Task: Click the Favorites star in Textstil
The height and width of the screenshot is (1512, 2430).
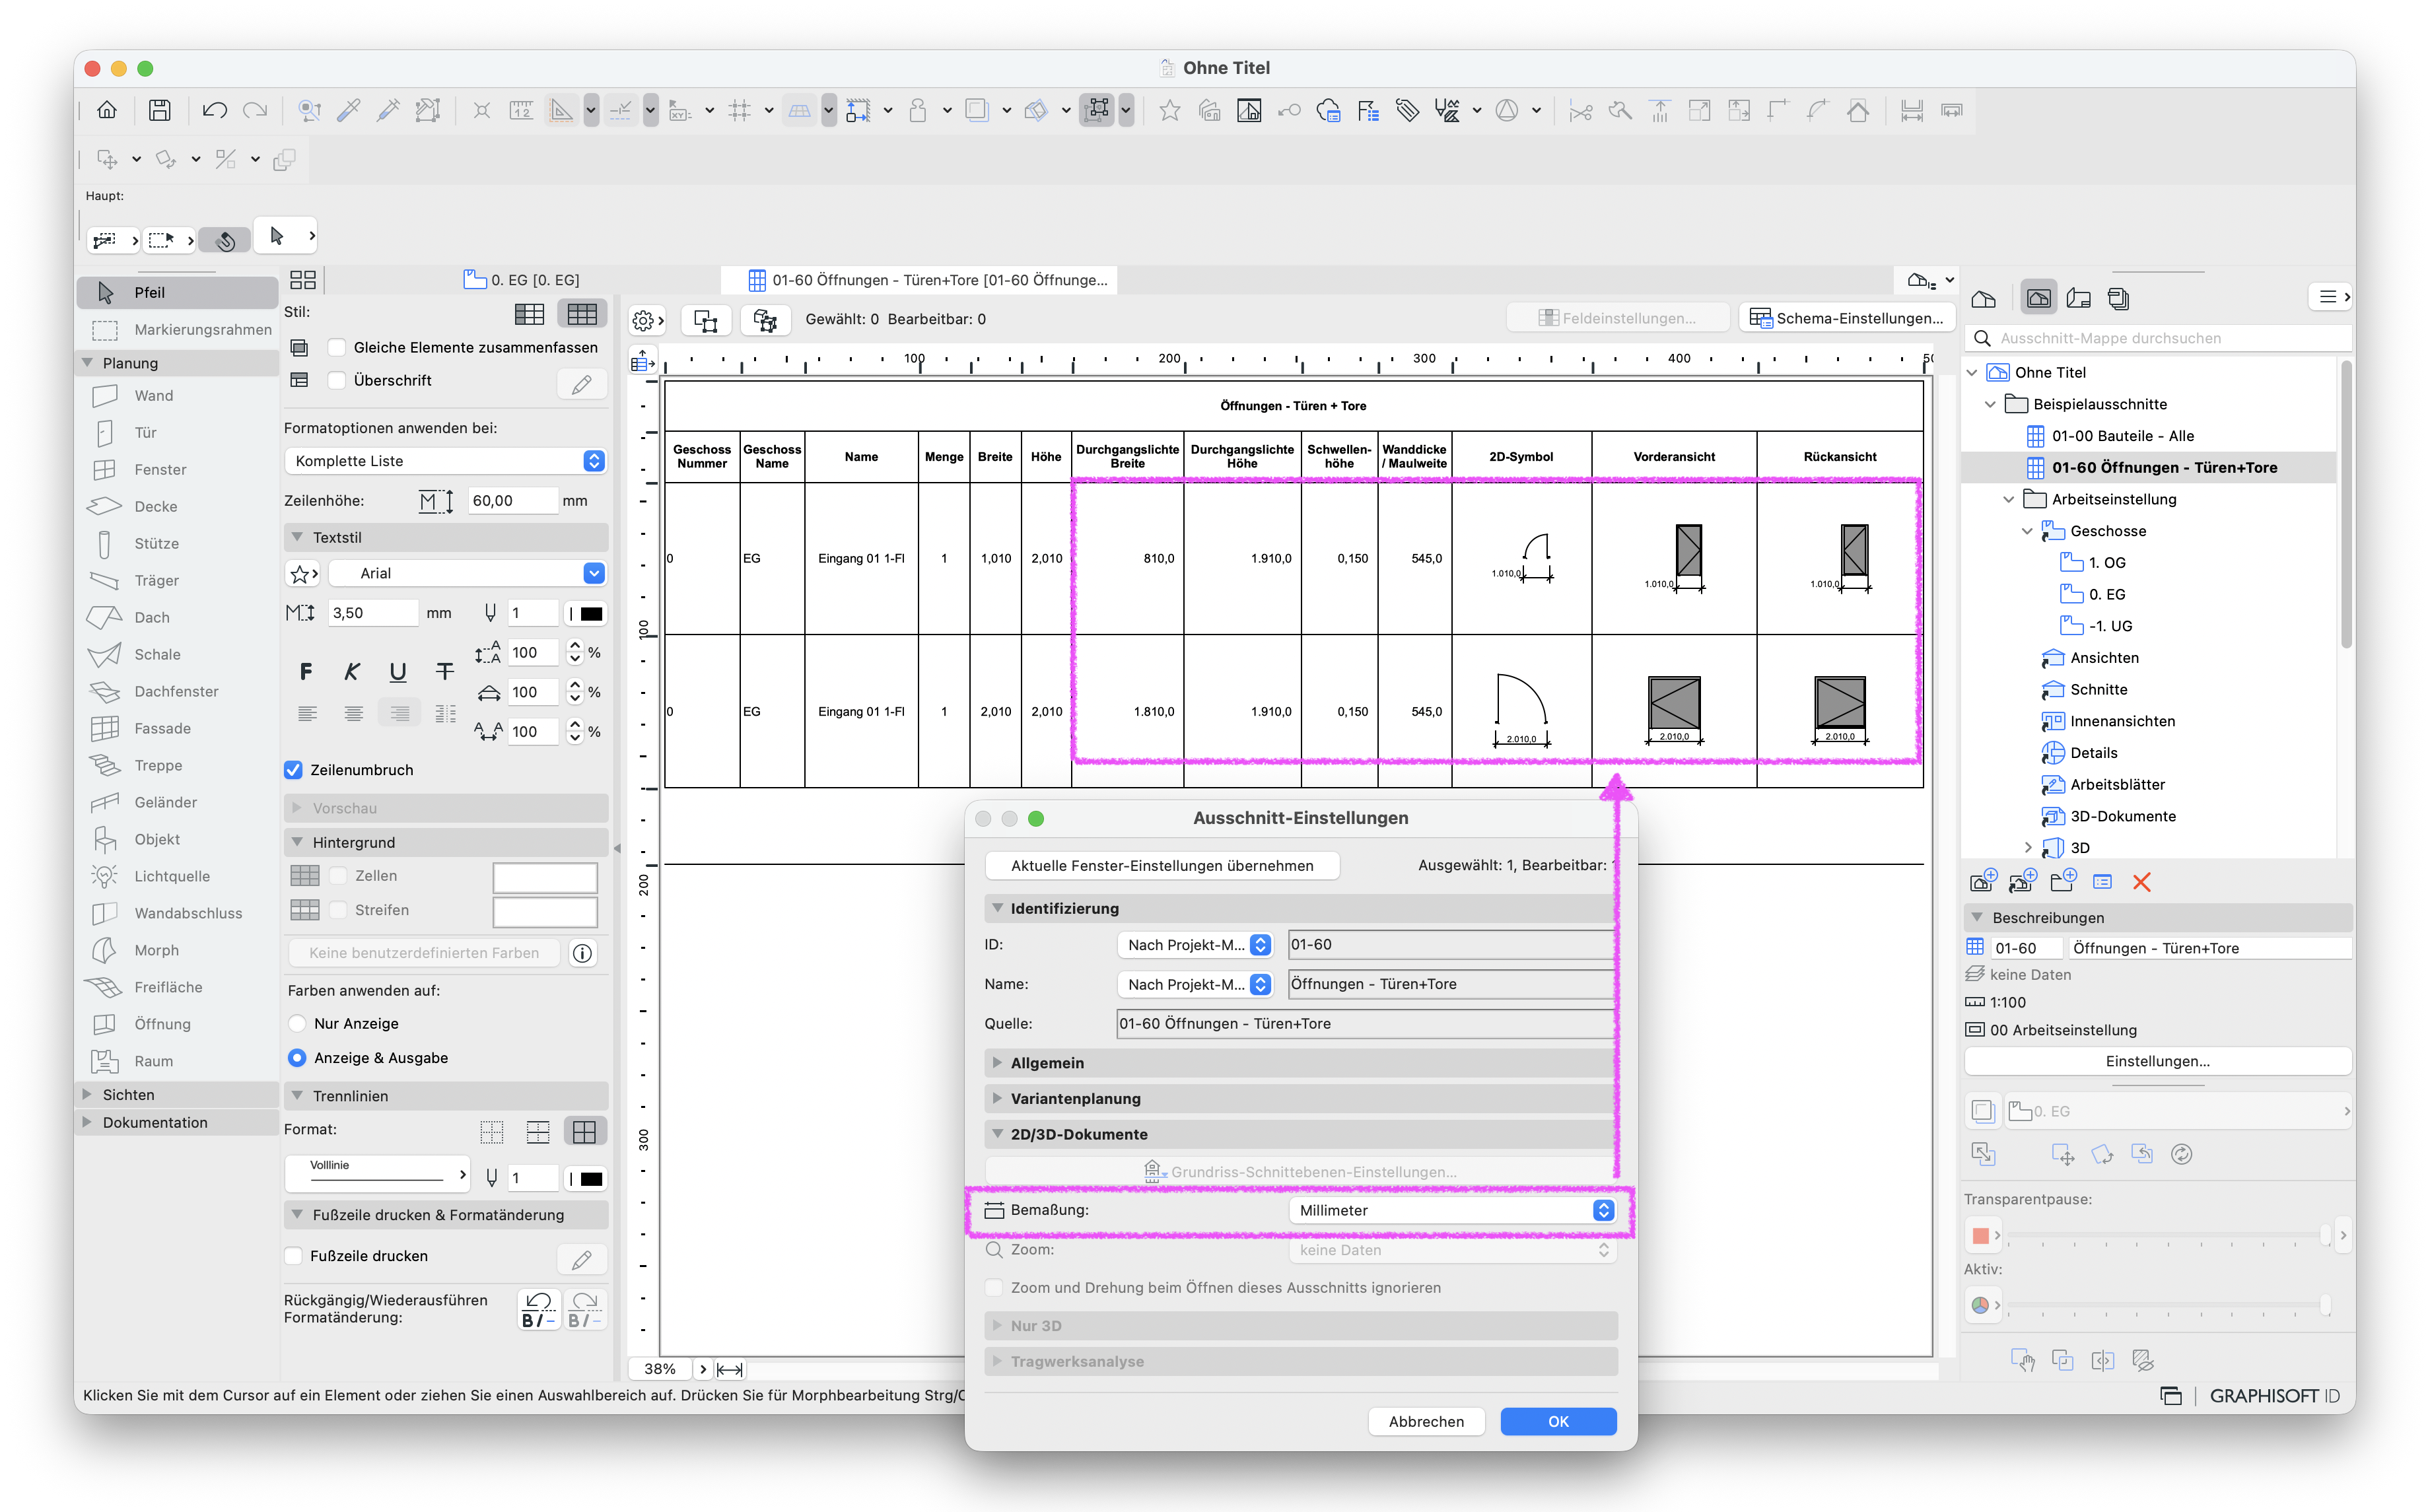Action: pos(303,574)
